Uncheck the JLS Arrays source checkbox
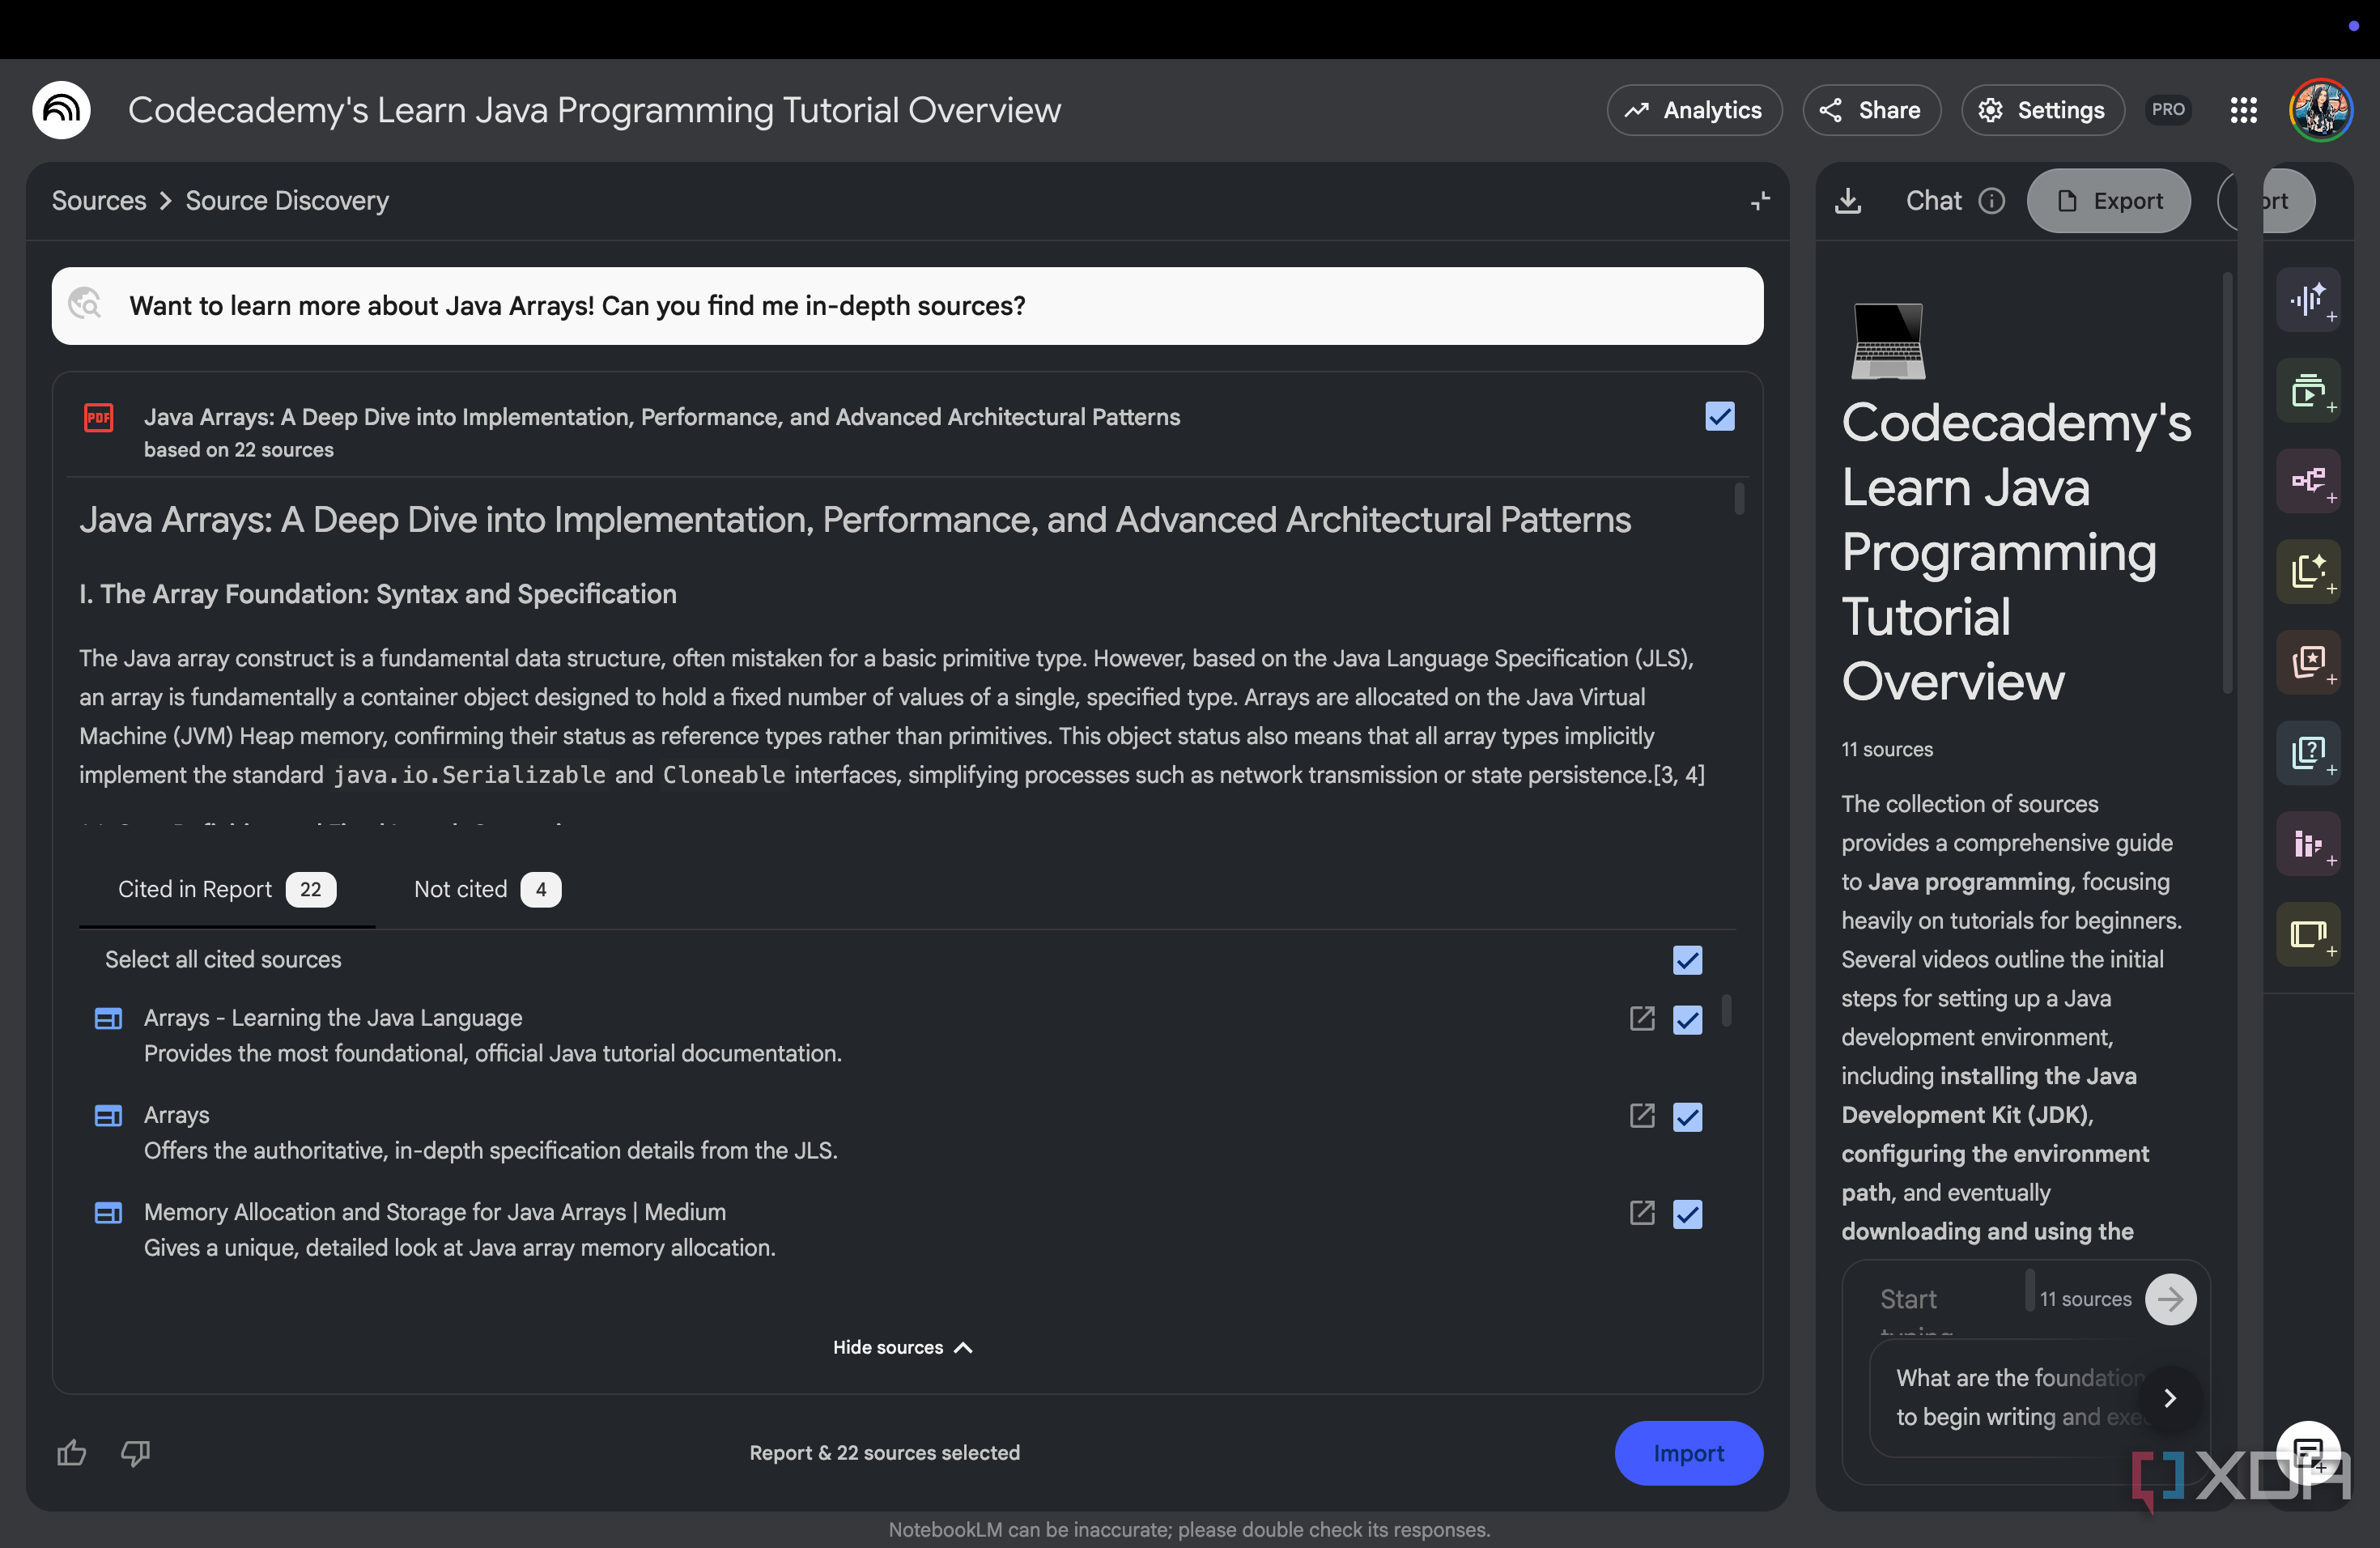The width and height of the screenshot is (2380, 1548). coord(1687,1116)
